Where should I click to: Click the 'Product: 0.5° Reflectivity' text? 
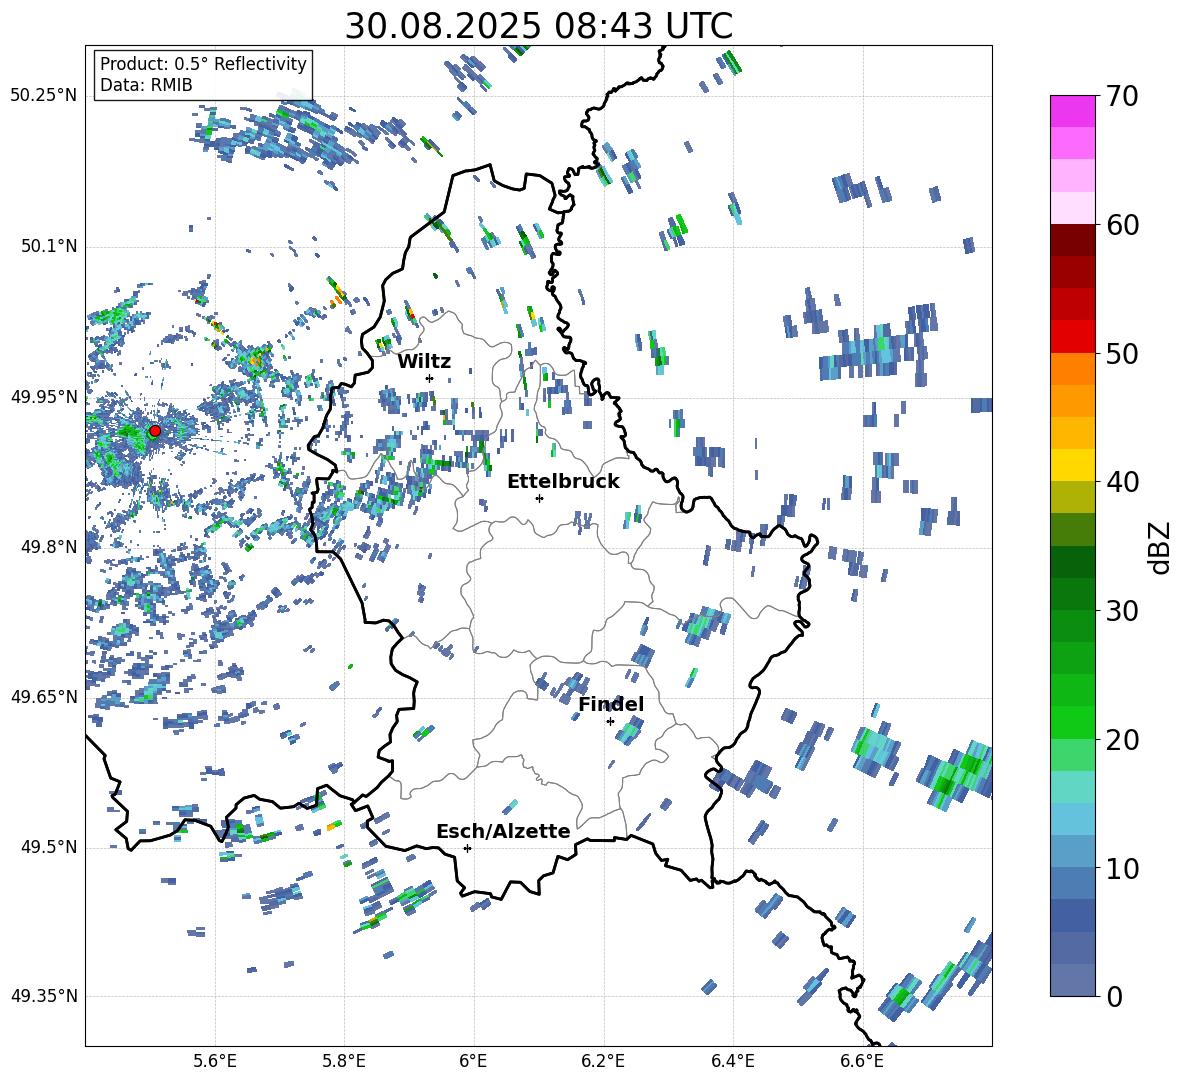point(203,63)
